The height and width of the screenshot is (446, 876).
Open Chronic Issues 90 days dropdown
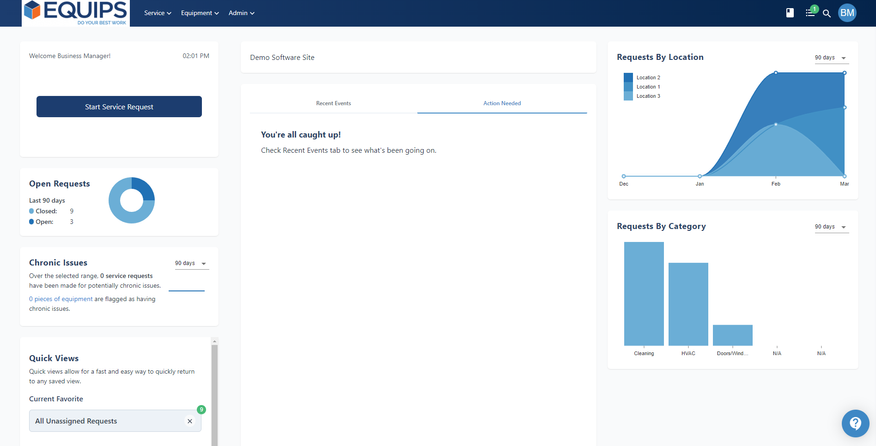[190, 264]
